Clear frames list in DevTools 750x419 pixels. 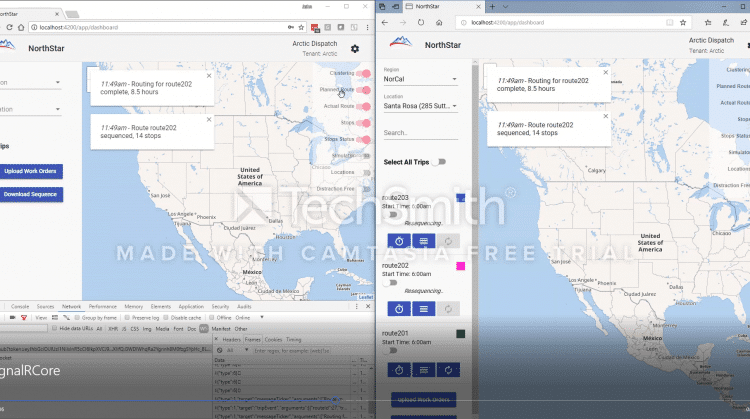(220, 351)
